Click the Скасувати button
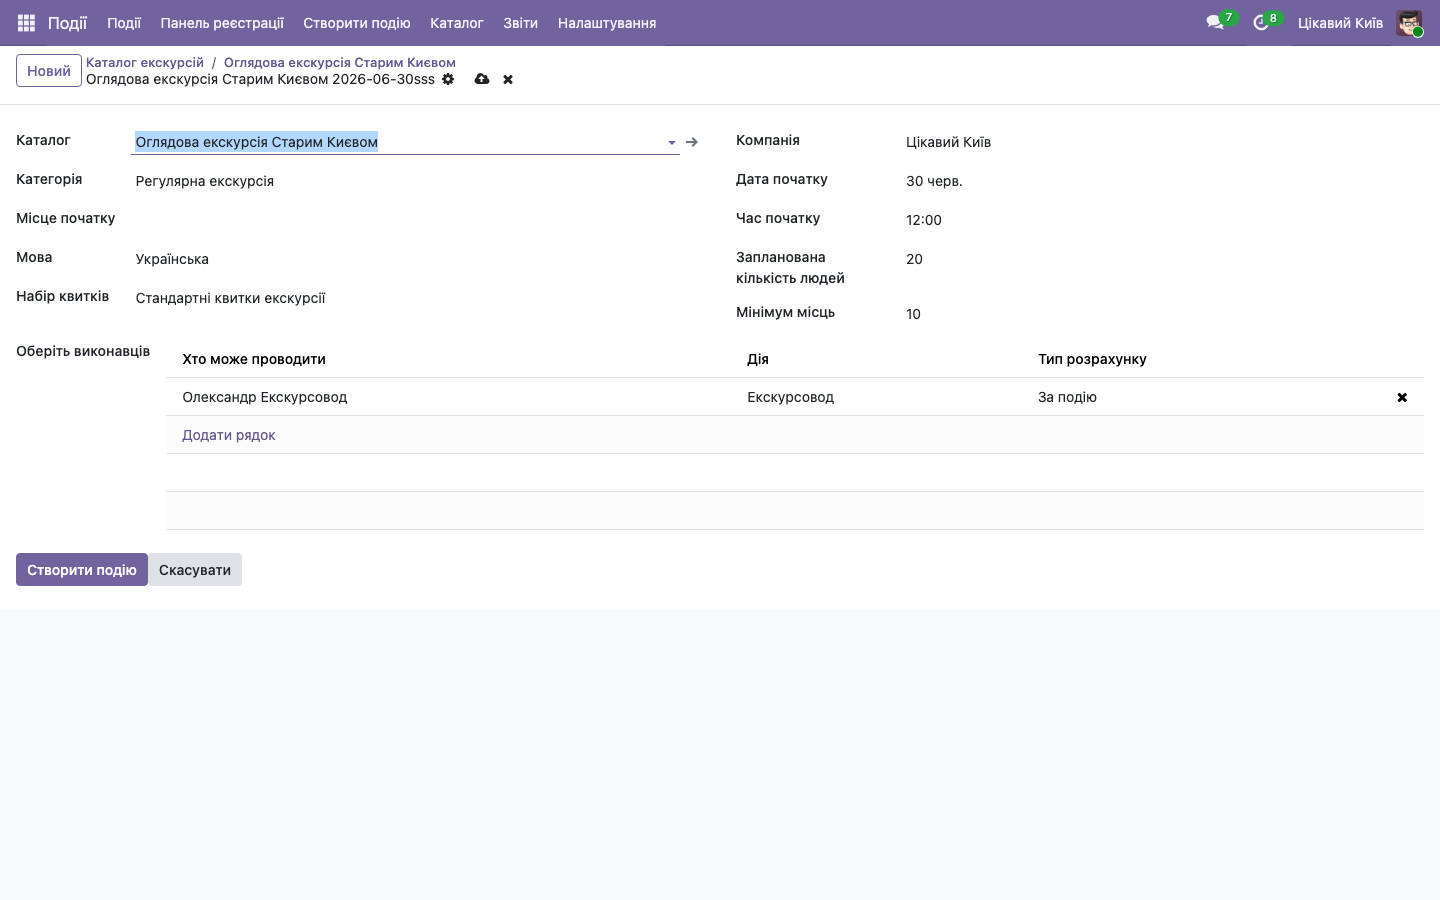 pos(195,570)
